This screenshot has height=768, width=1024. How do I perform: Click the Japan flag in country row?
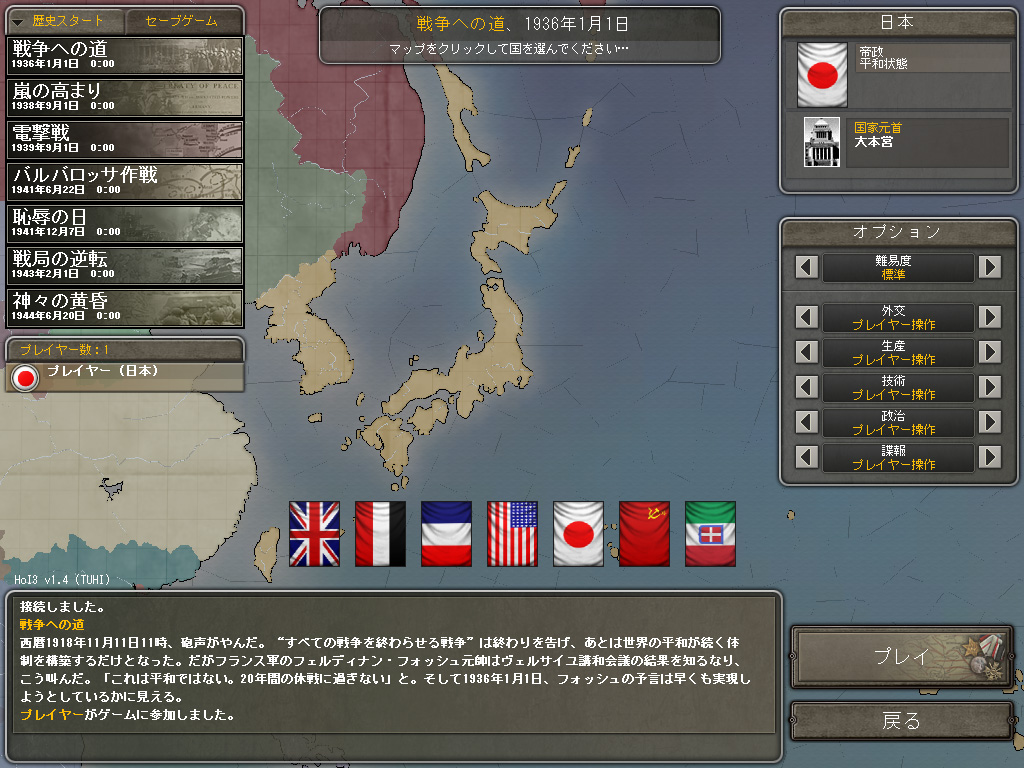tap(578, 534)
